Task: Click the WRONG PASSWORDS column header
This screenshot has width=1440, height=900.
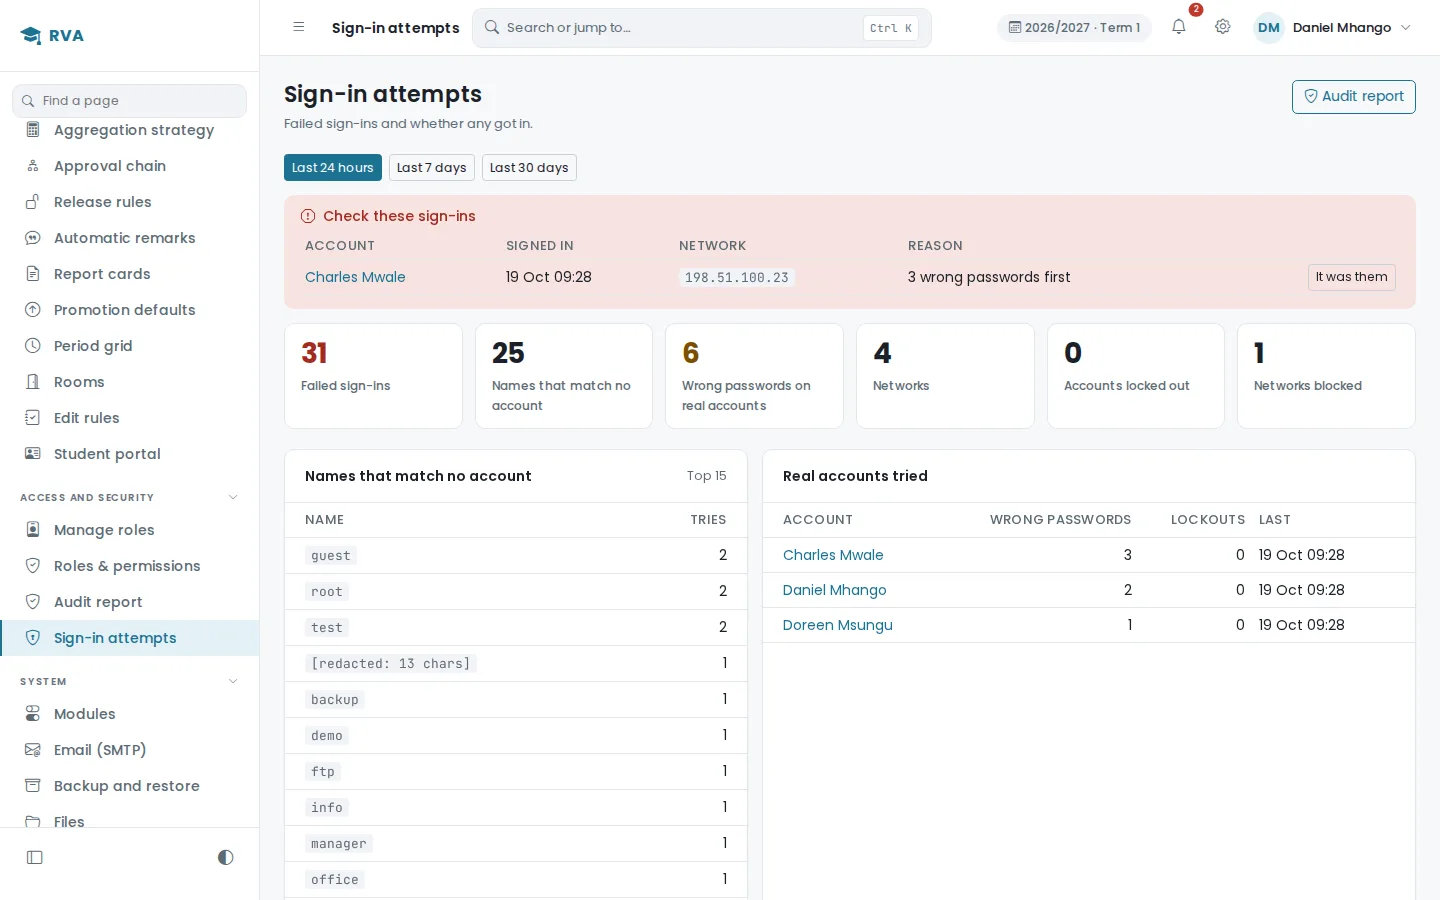Action: pos(1060,520)
